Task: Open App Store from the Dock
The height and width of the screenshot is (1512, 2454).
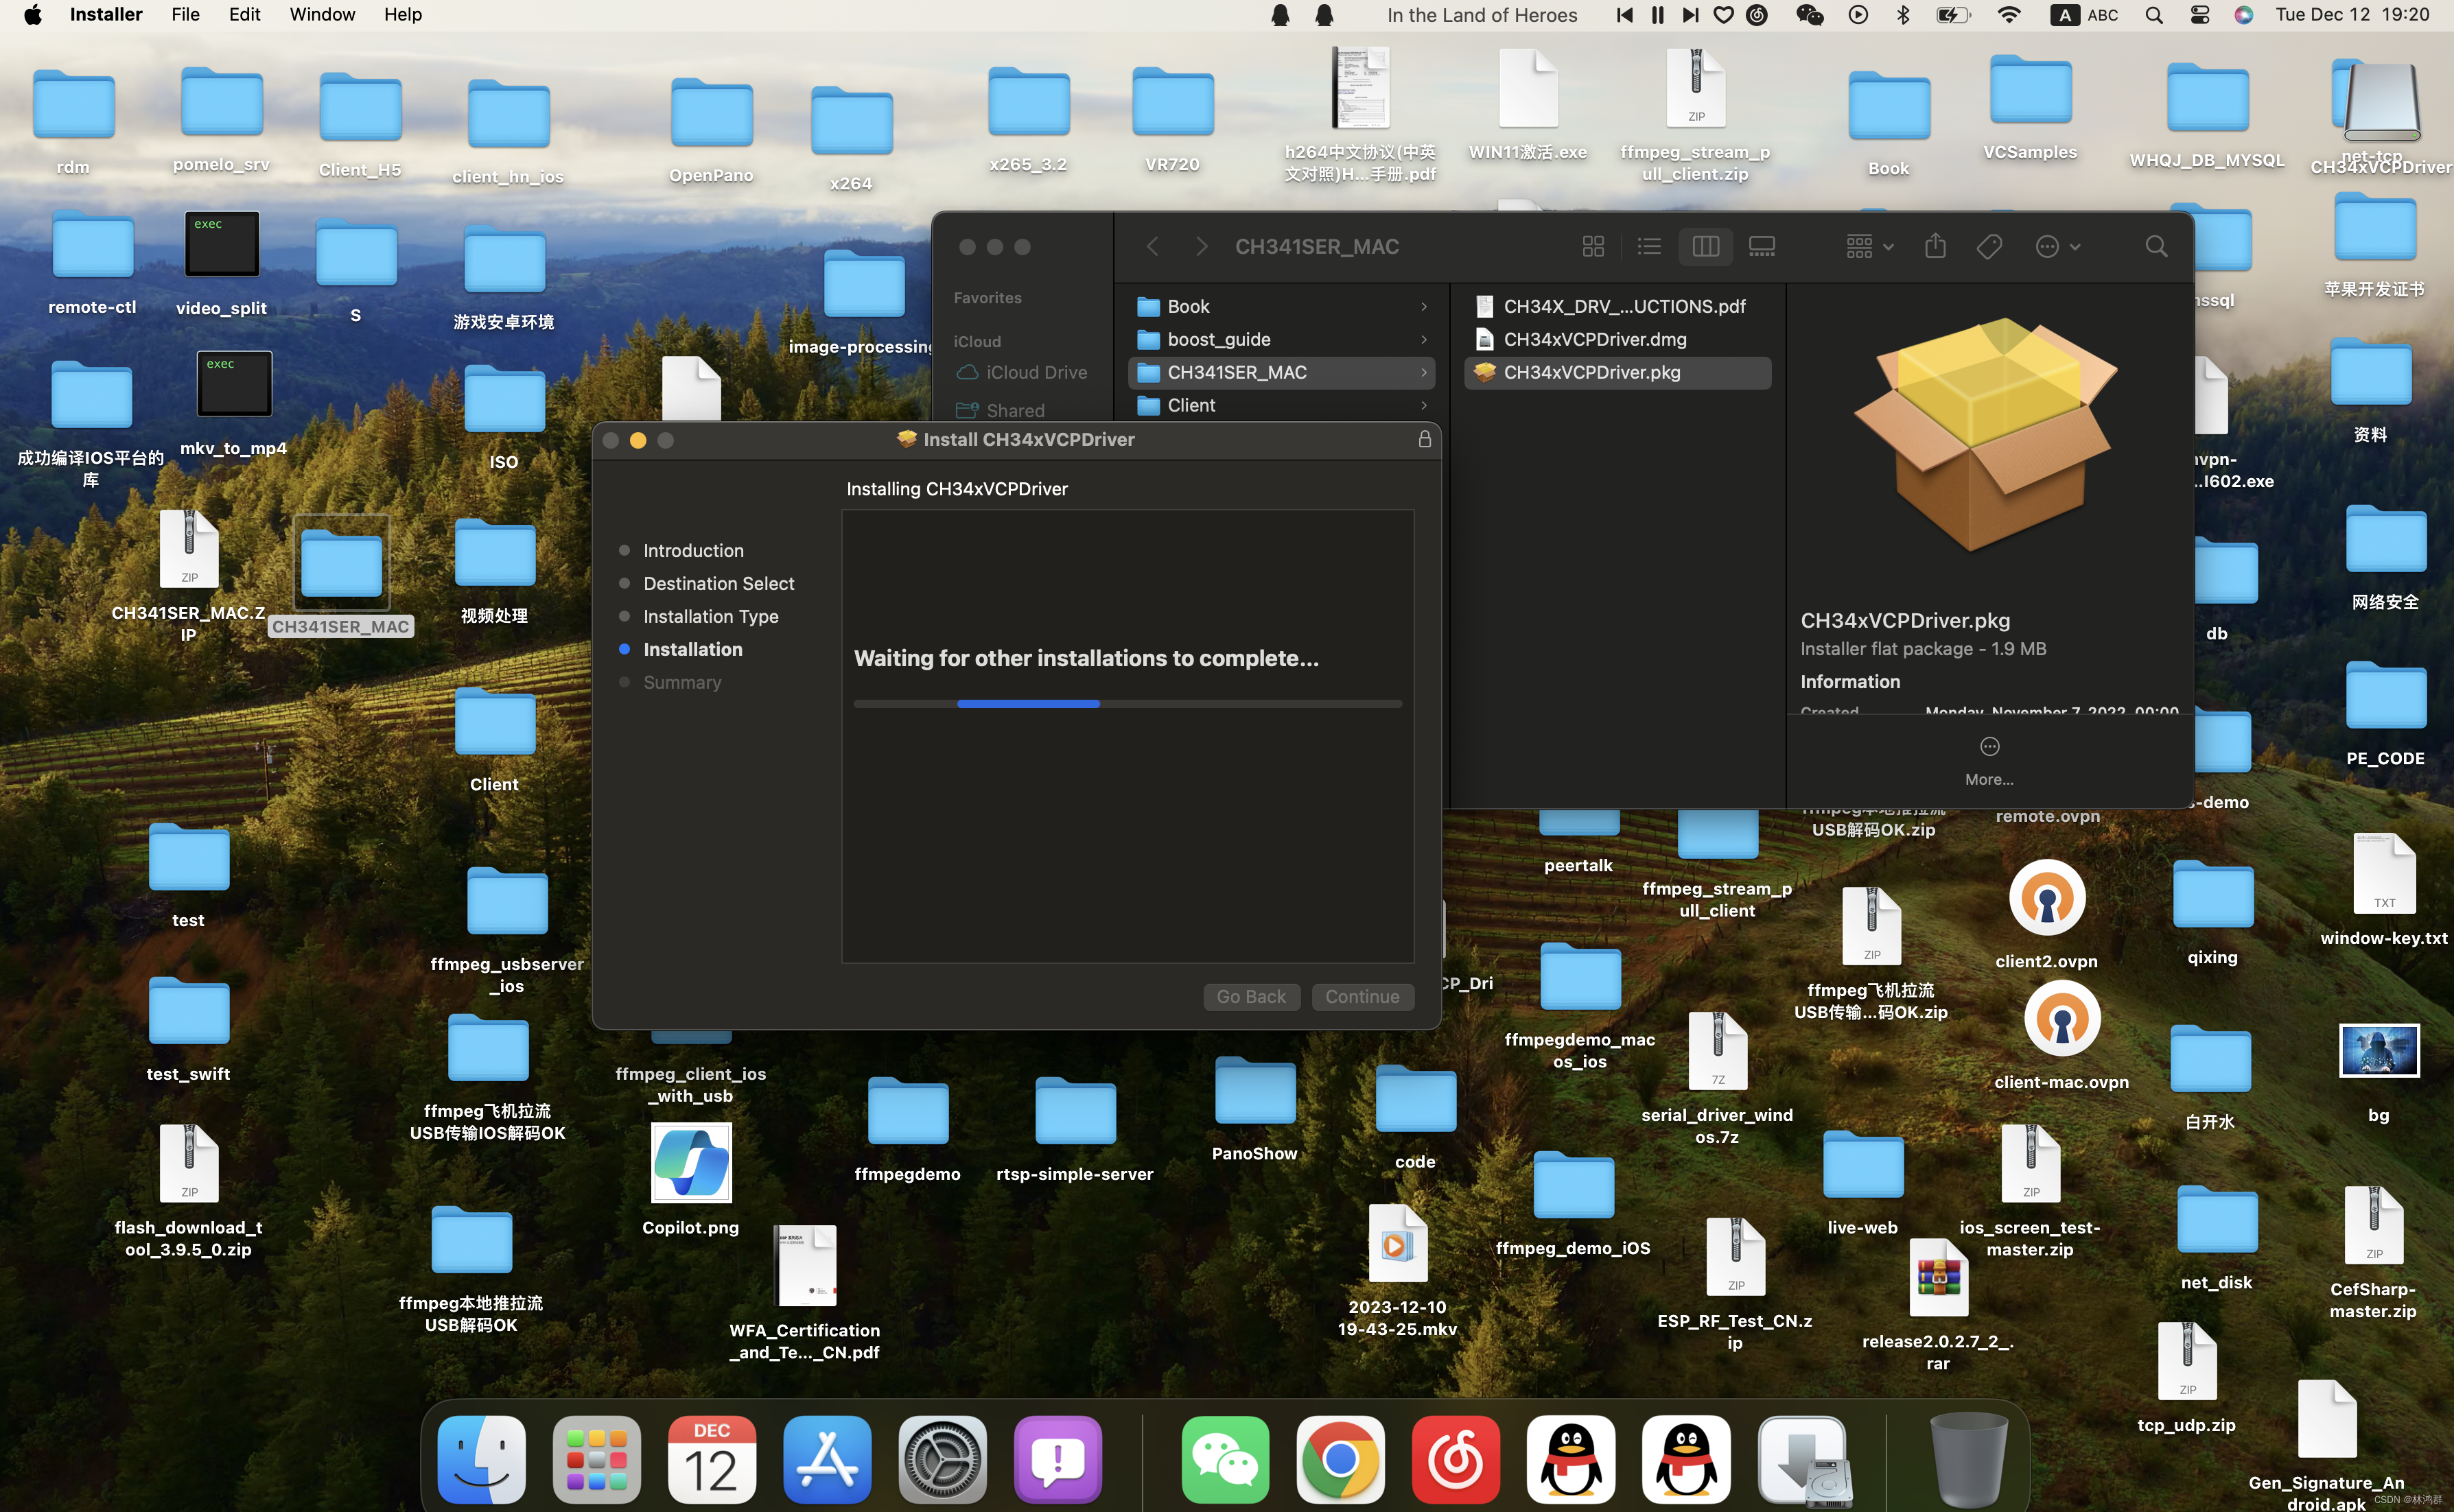Action: pos(827,1459)
